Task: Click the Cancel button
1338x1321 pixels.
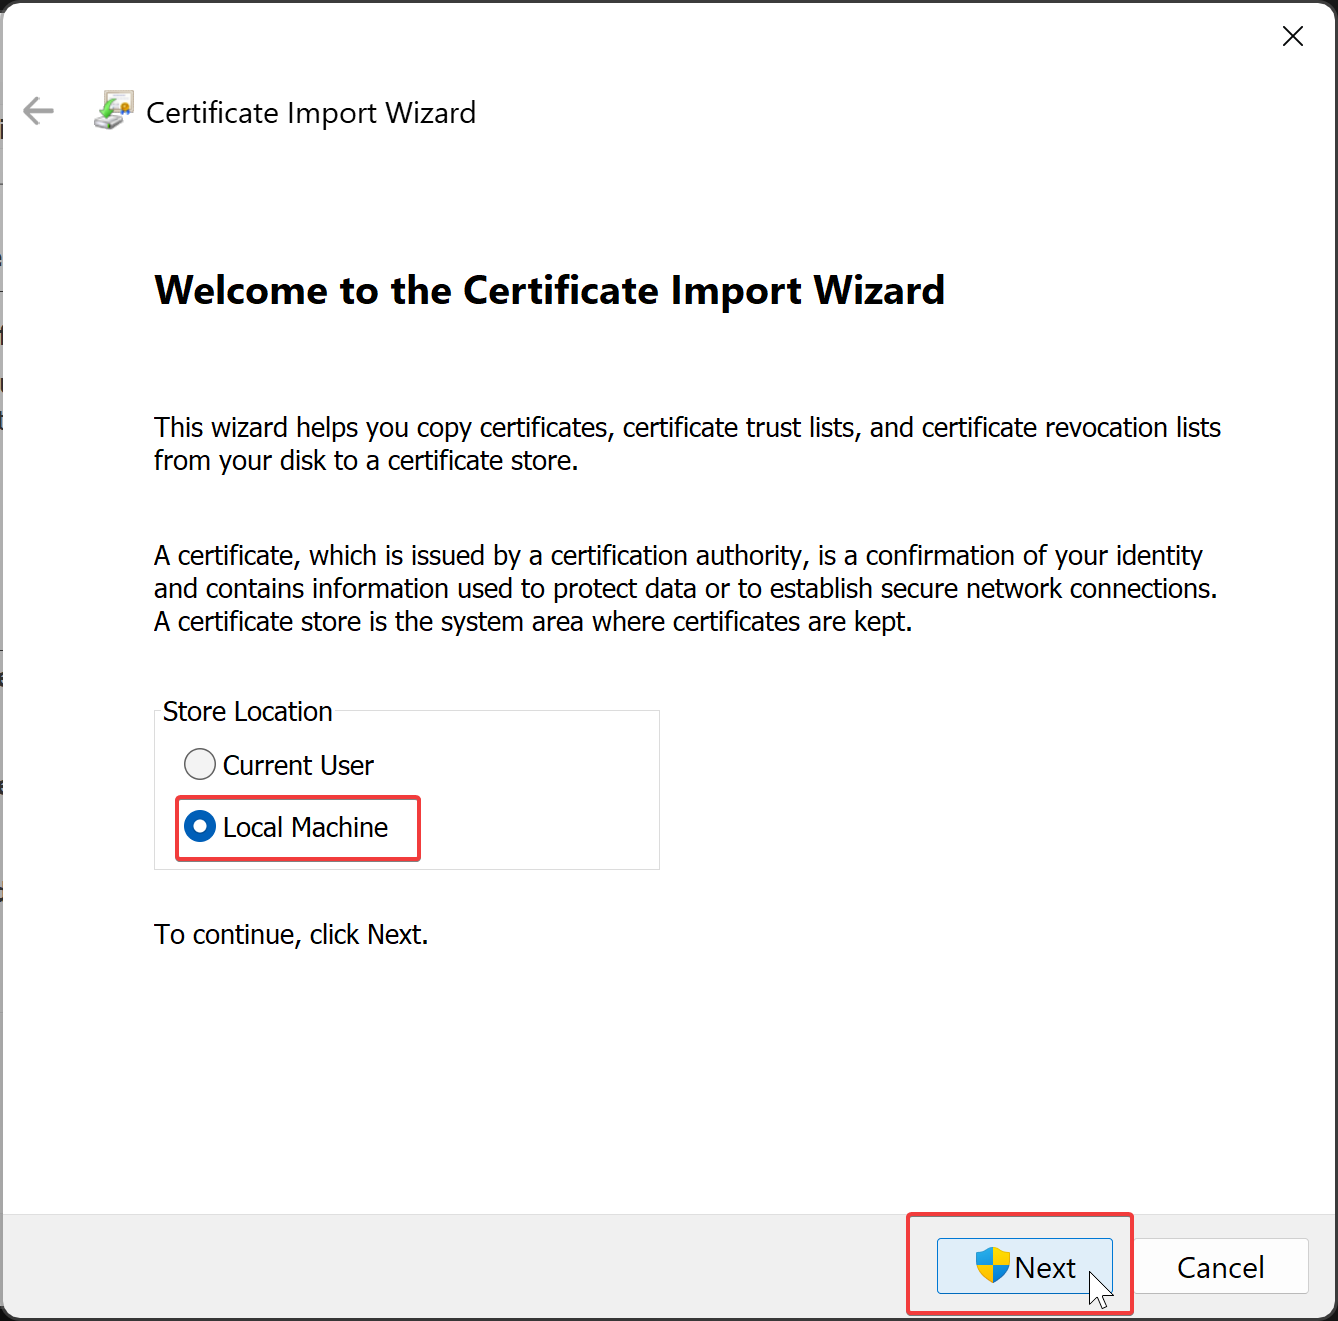Action: 1221,1266
